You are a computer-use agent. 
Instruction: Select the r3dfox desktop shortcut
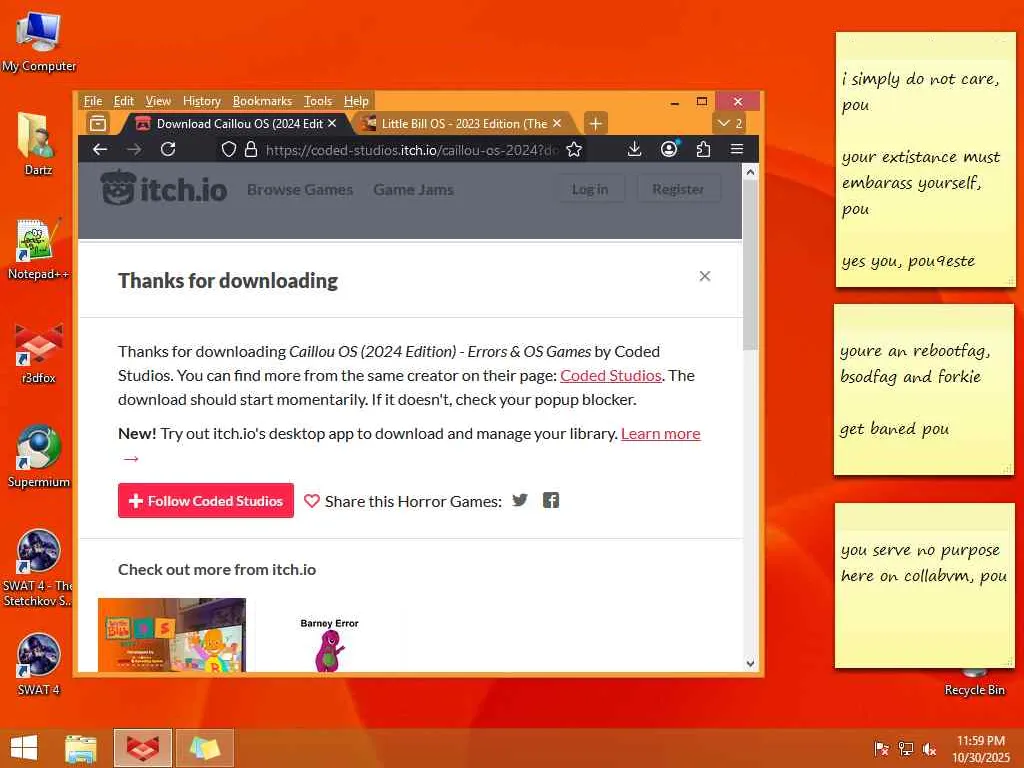39,353
